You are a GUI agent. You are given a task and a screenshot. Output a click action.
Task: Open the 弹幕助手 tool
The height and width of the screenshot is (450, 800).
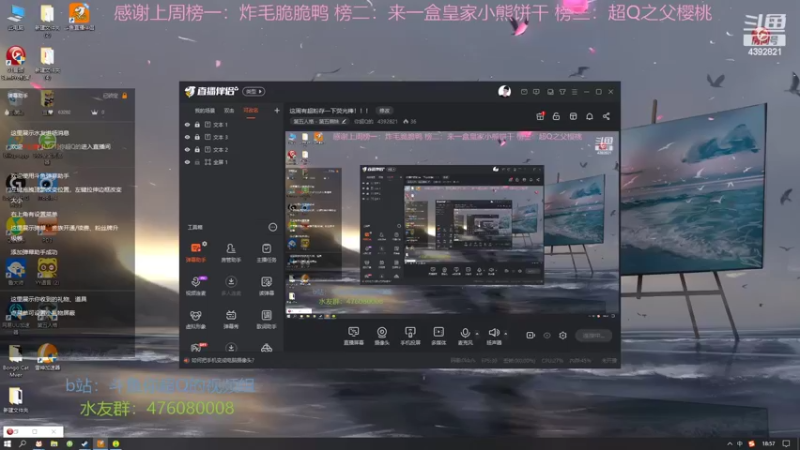pyautogui.click(x=195, y=253)
